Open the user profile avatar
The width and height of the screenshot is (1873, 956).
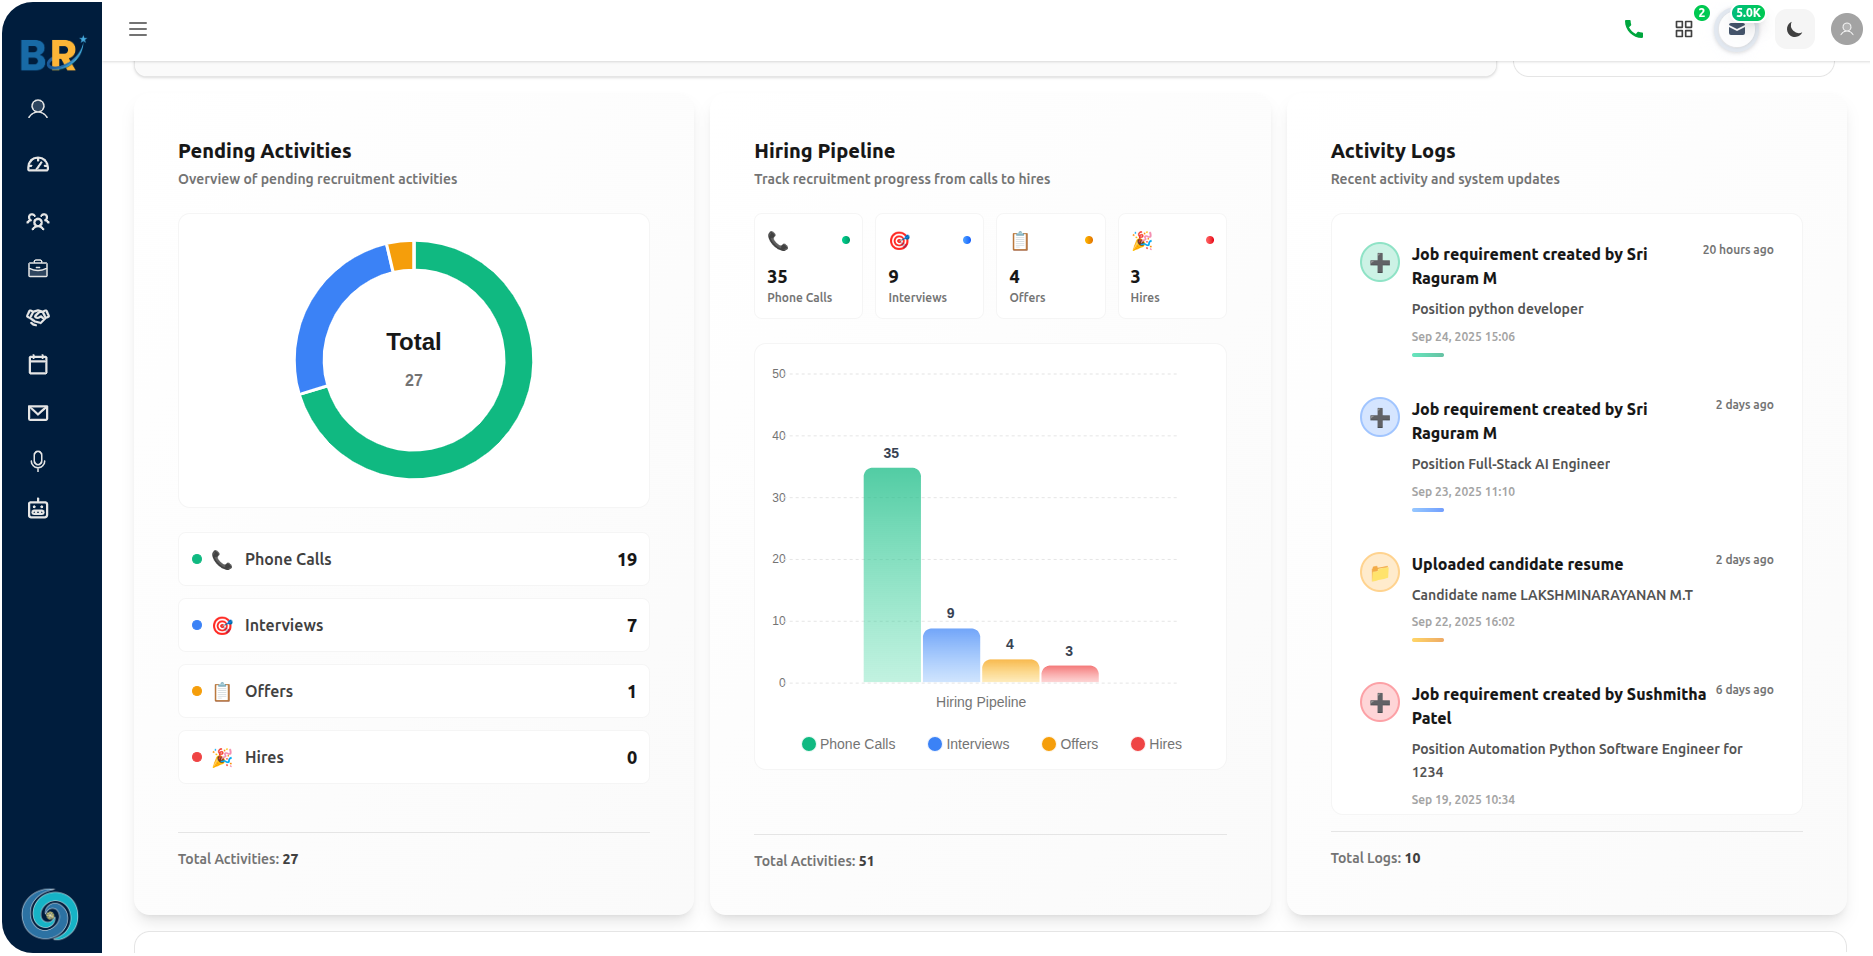(1846, 29)
